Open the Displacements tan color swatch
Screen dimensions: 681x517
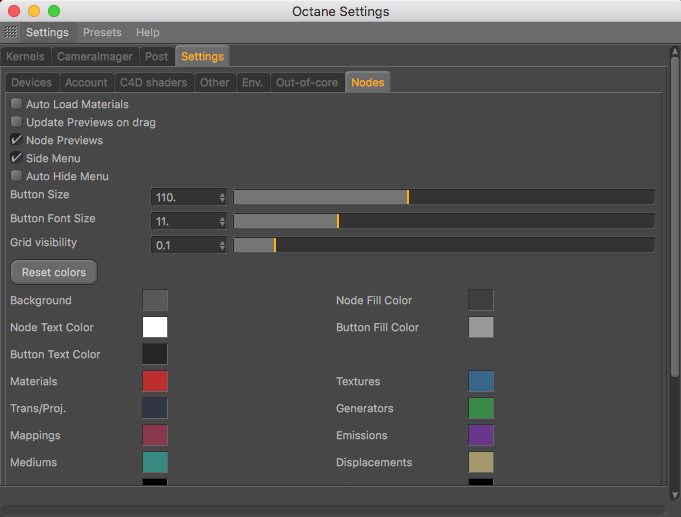tap(481, 462)
